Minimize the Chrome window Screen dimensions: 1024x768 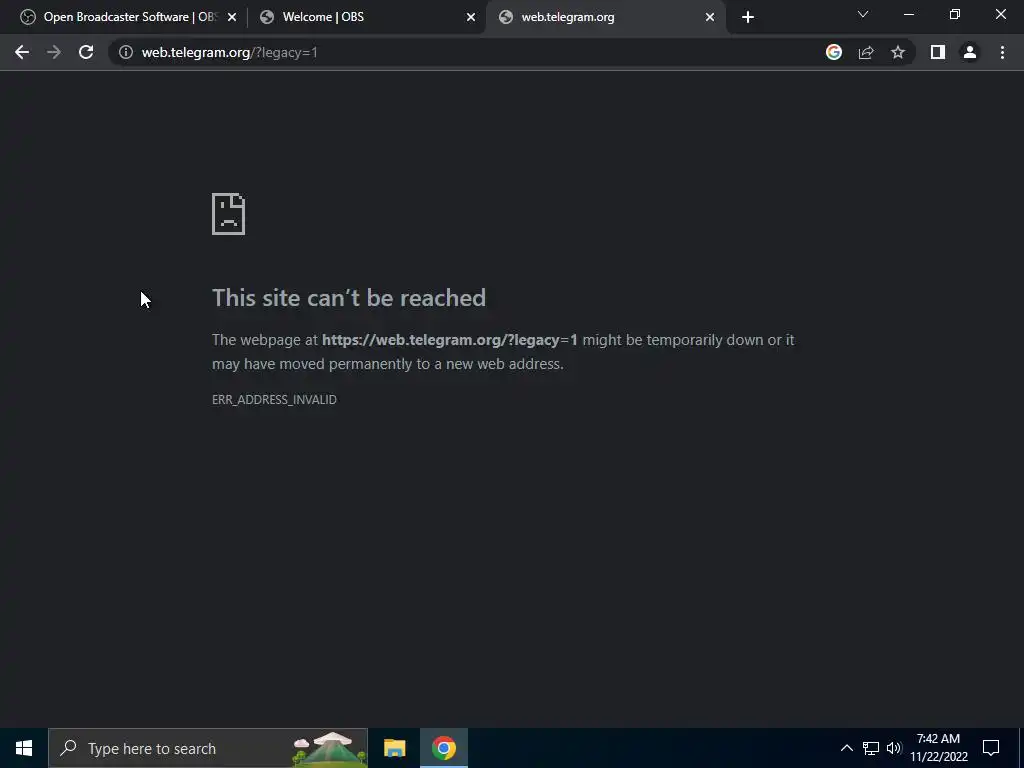[908, 14]
